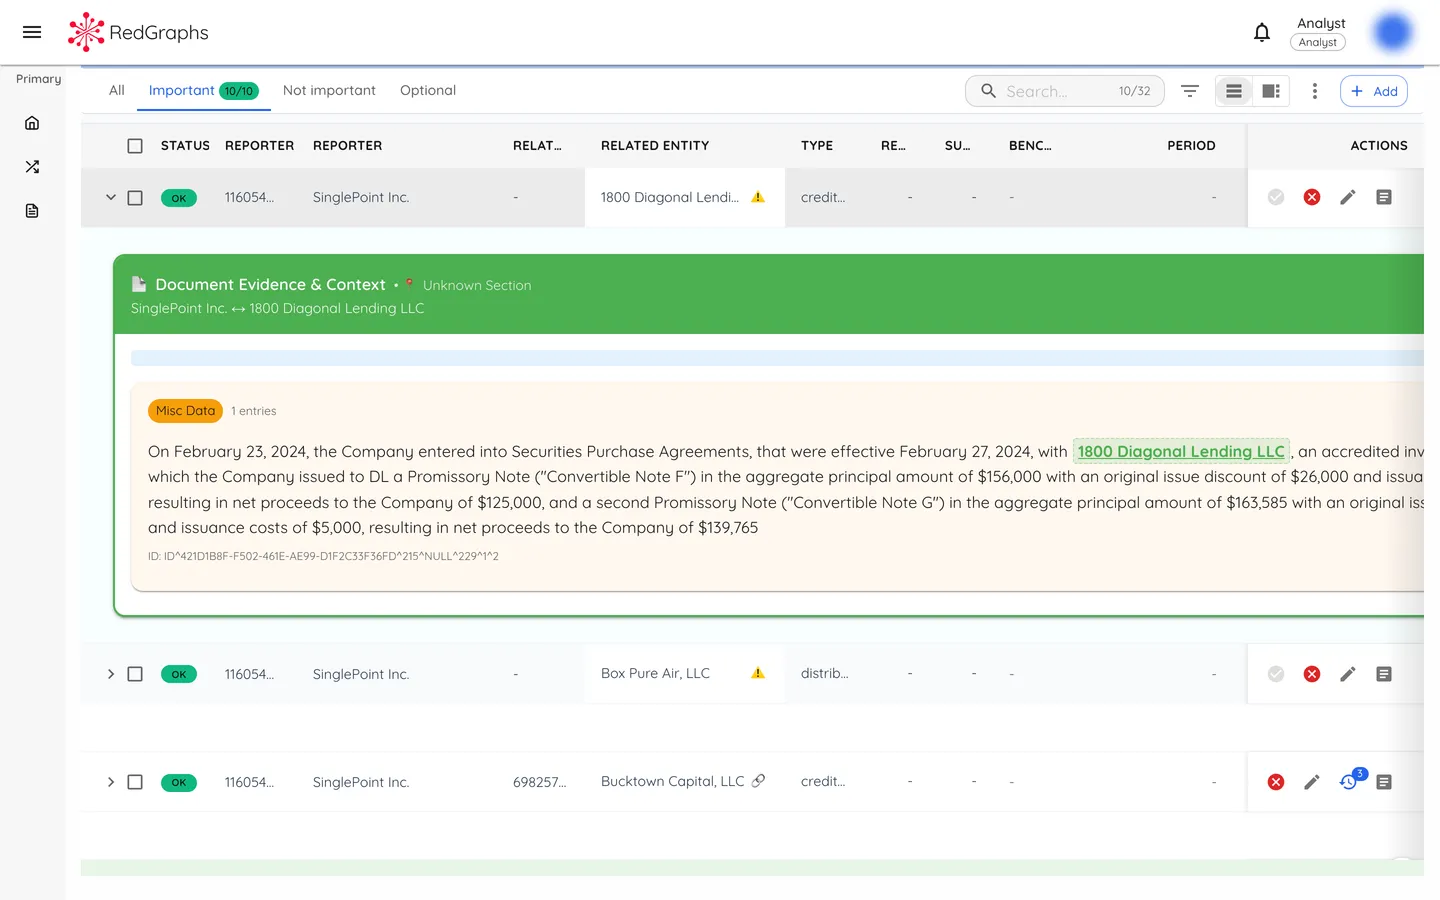Switch to the Not important tab
The height and width of the screenshot is (900, 1440).
click(329, 90)
